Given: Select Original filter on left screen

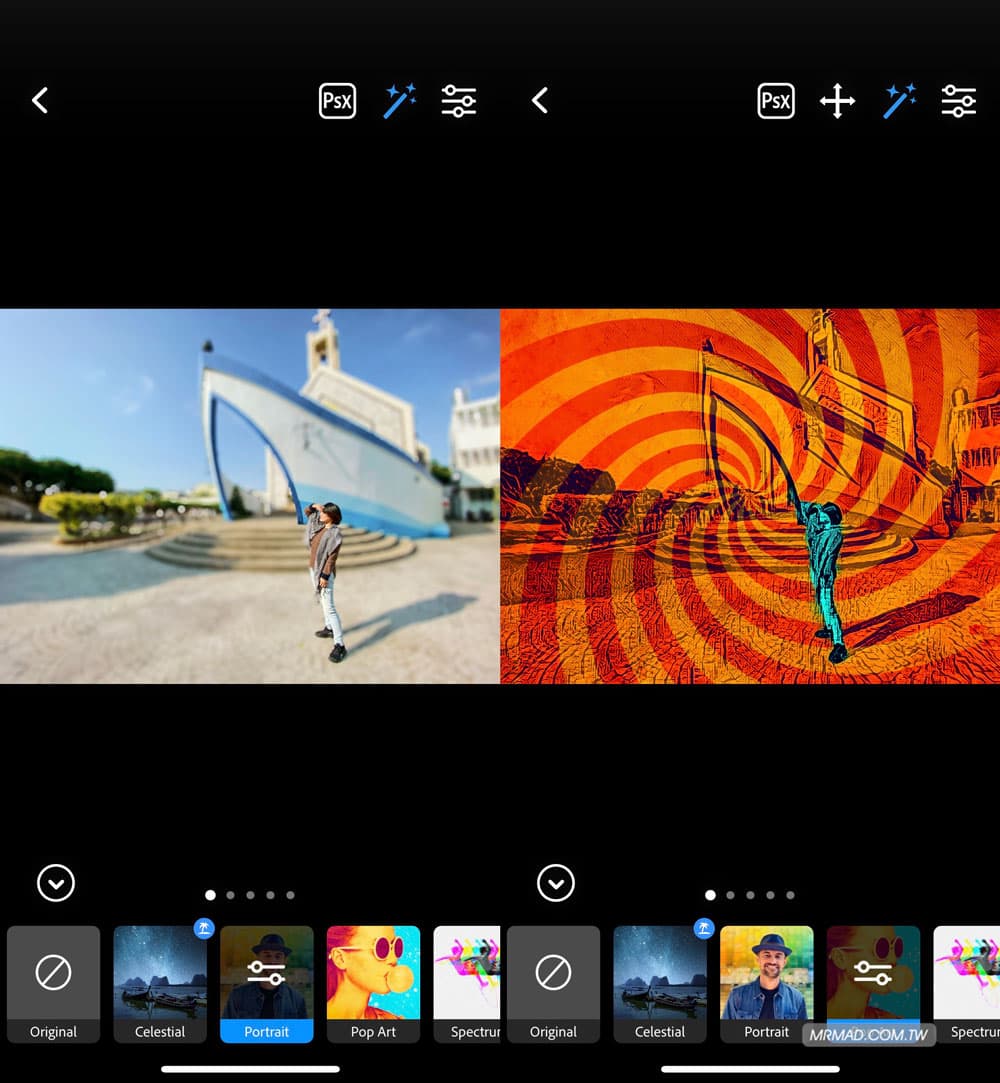Looking at the screenshot, I should pos(53,984).
